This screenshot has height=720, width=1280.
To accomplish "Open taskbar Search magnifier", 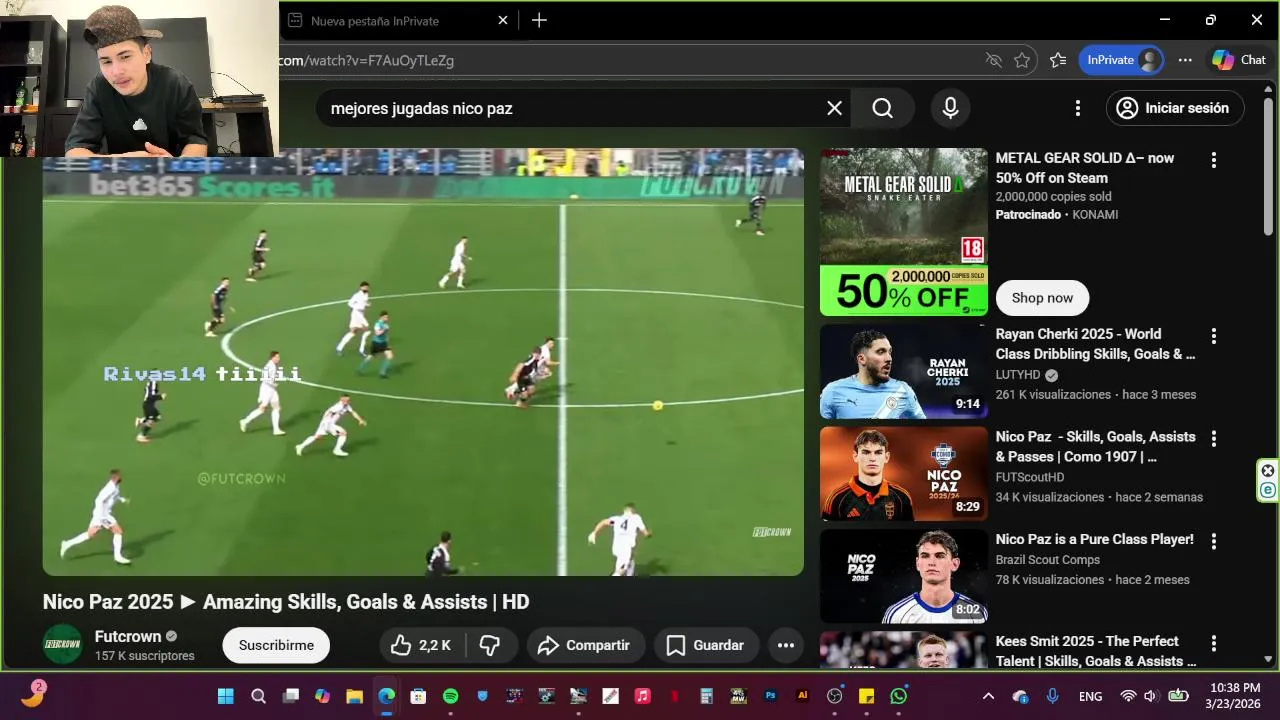I will [258, 696].
